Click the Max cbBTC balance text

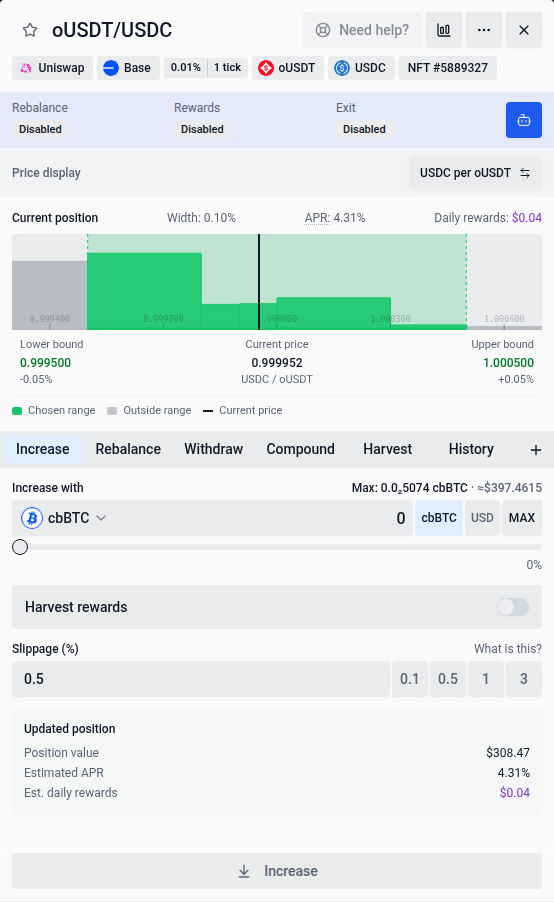(x=410, y=488)
